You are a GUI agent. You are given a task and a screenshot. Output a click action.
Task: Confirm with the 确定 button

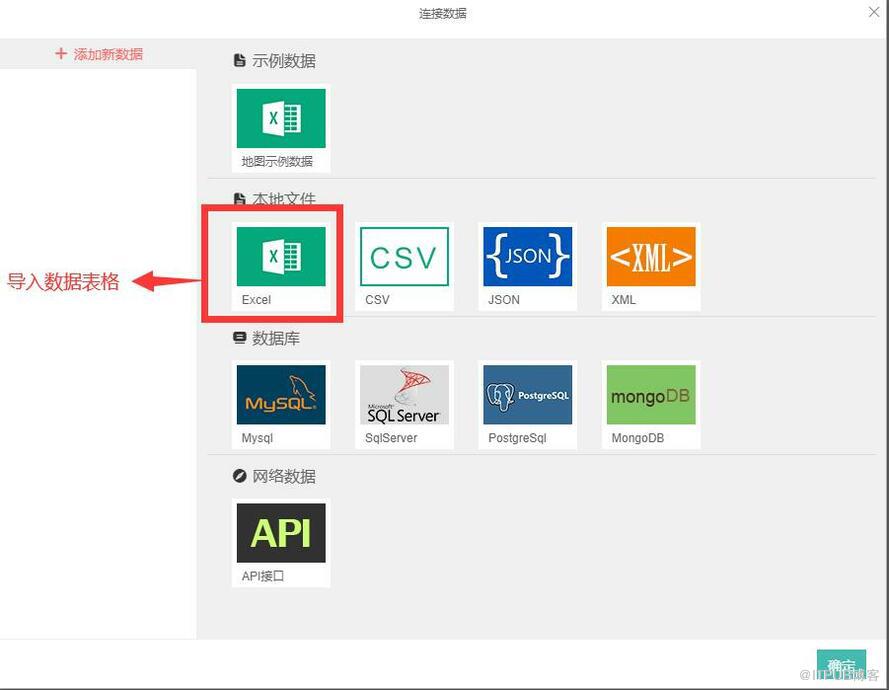[x=841, y=664]
